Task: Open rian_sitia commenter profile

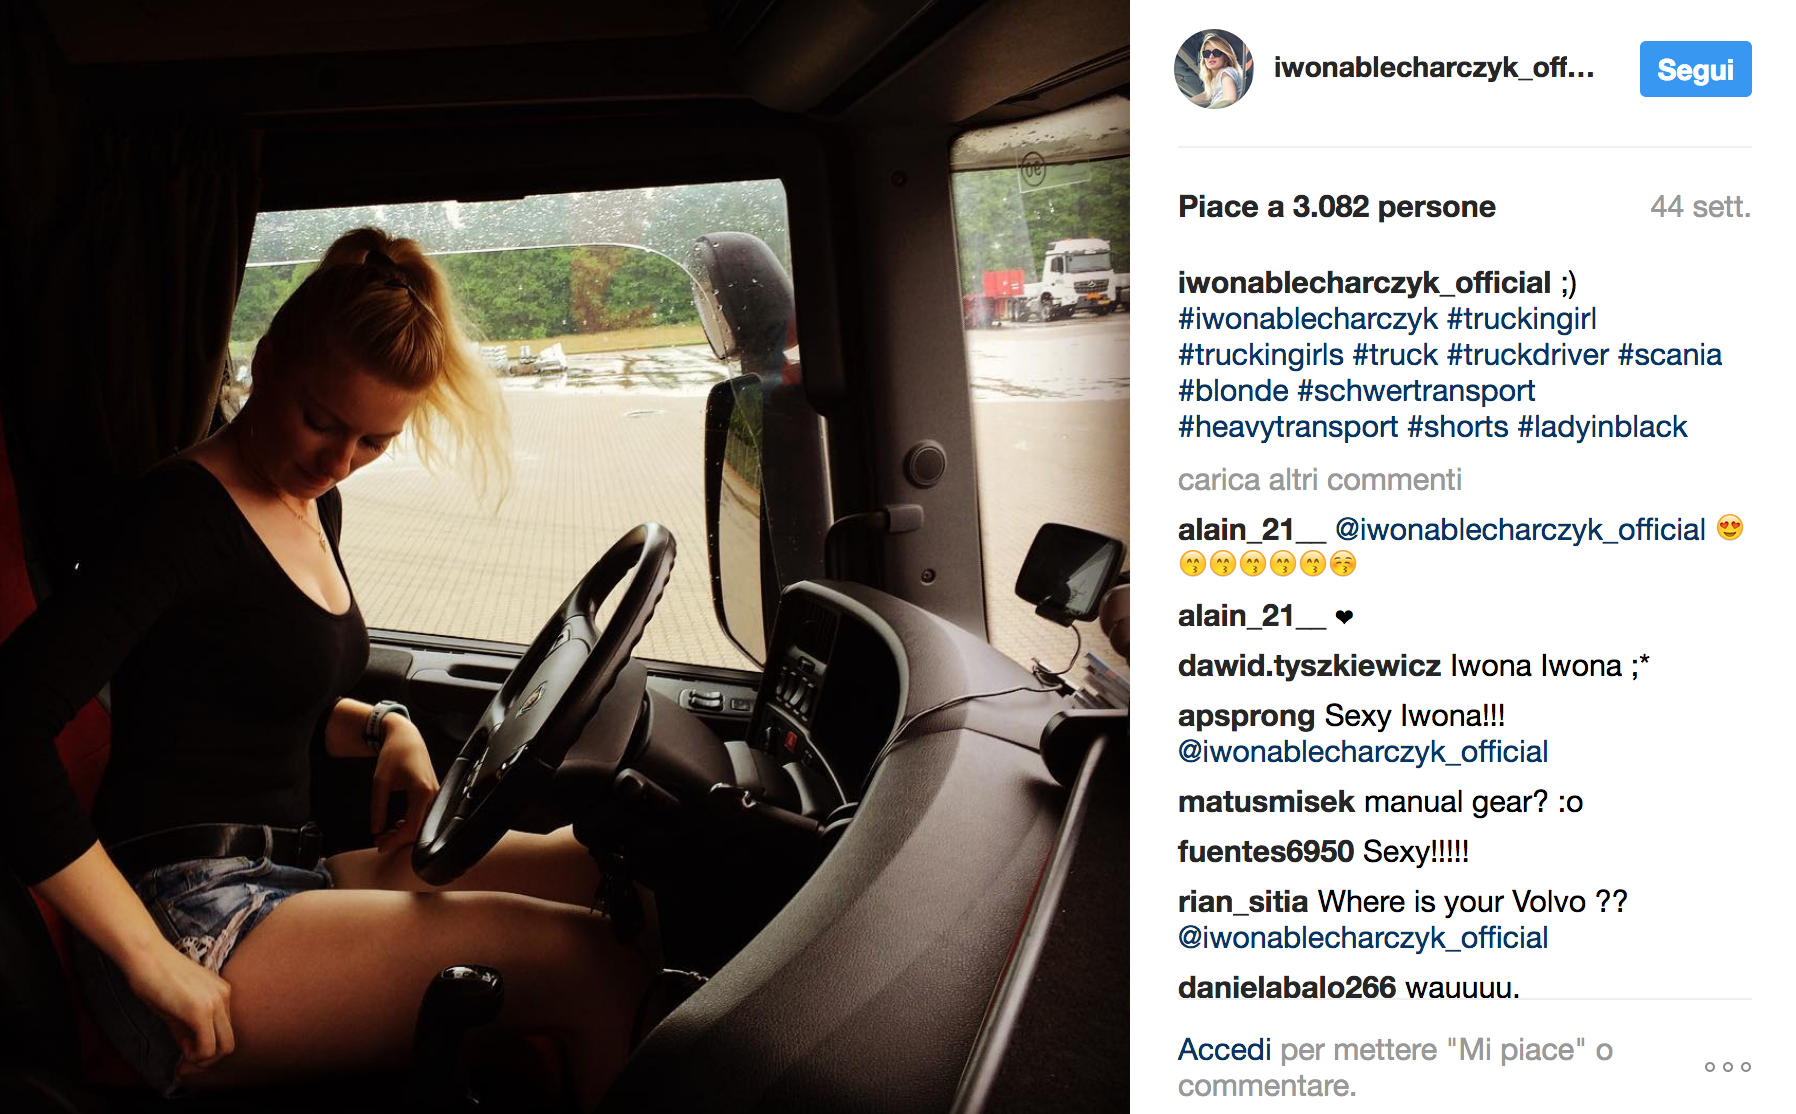Action: click(1243, 902)
